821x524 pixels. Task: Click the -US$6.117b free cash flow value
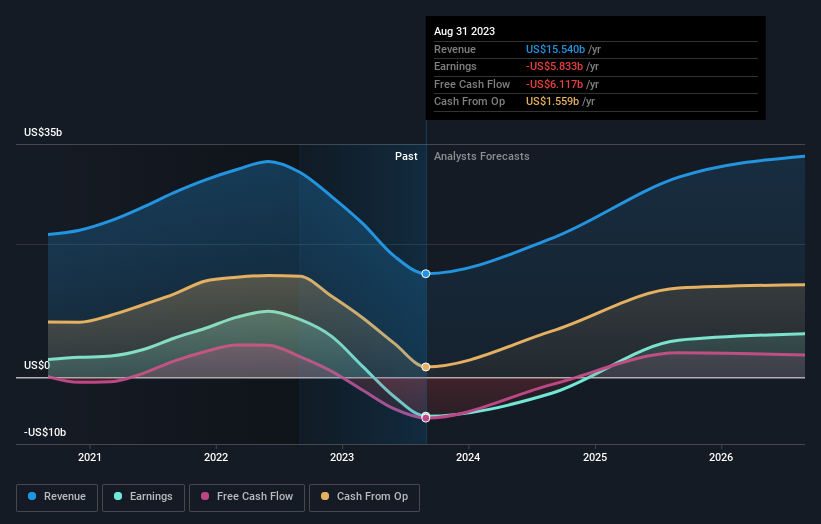point(554,84)
